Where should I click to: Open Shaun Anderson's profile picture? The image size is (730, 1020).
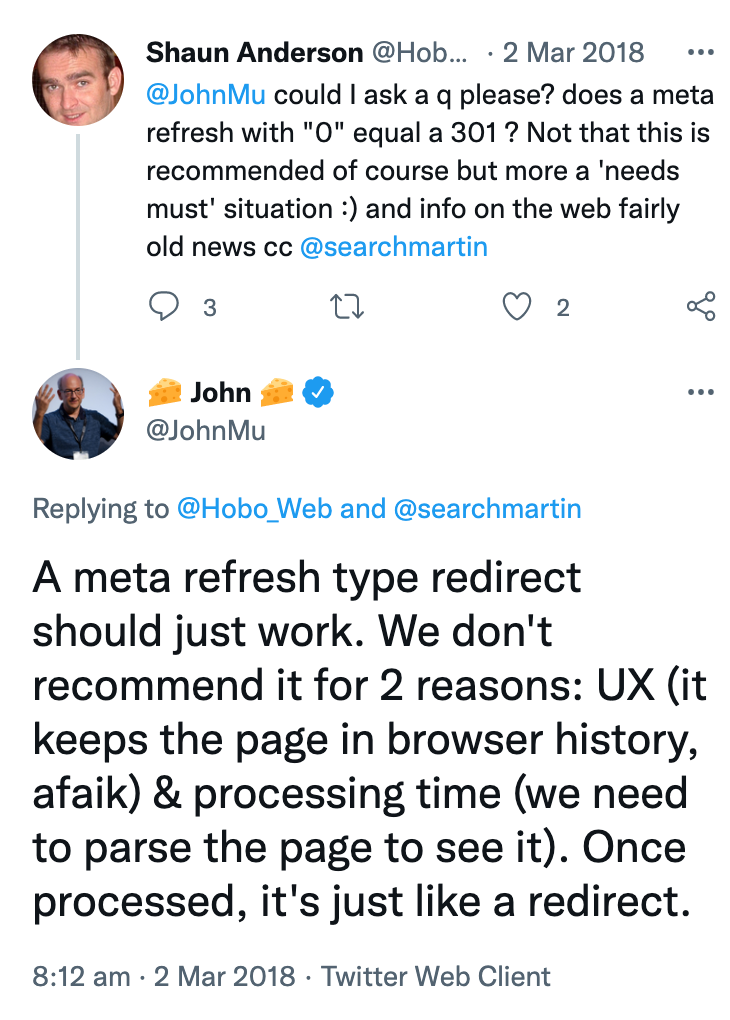pyautogui.click(x=79, y=81)
